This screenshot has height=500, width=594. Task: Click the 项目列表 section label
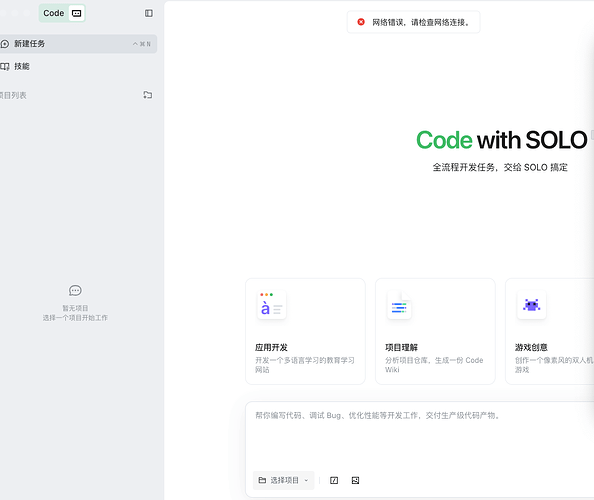coord(13,95)
